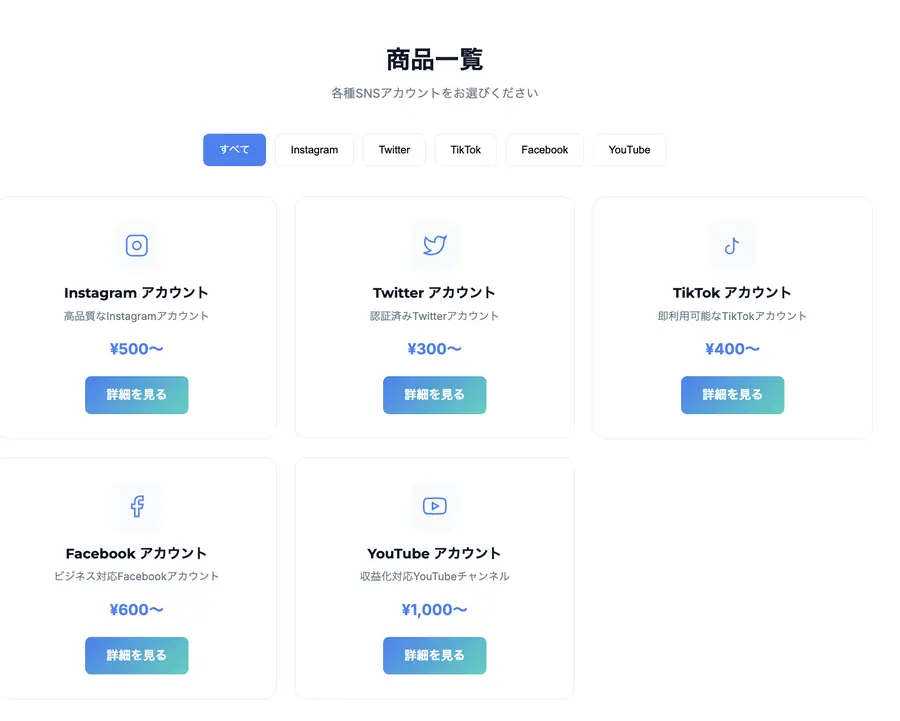Screen dimensions: 900x721
Task: Switch to the Twitter filter tab
Action: [394, 150]
